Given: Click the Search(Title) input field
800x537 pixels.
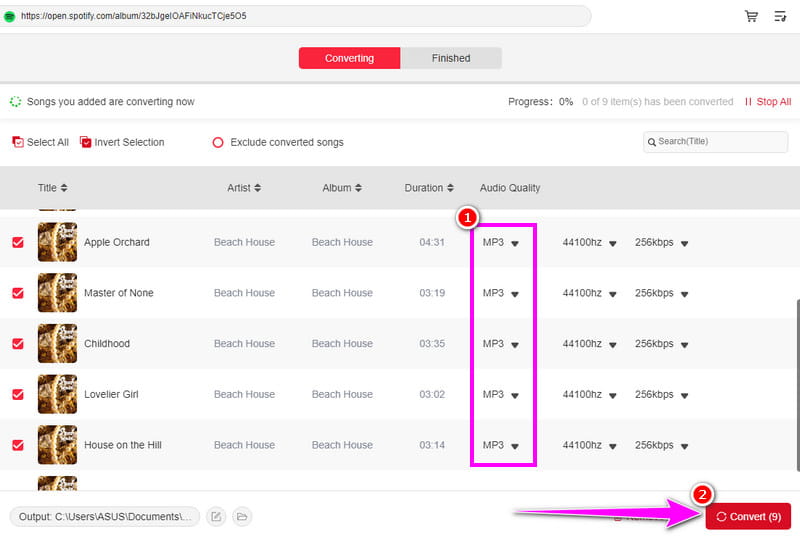Looking at the screenshot, I should pos(715,142).
